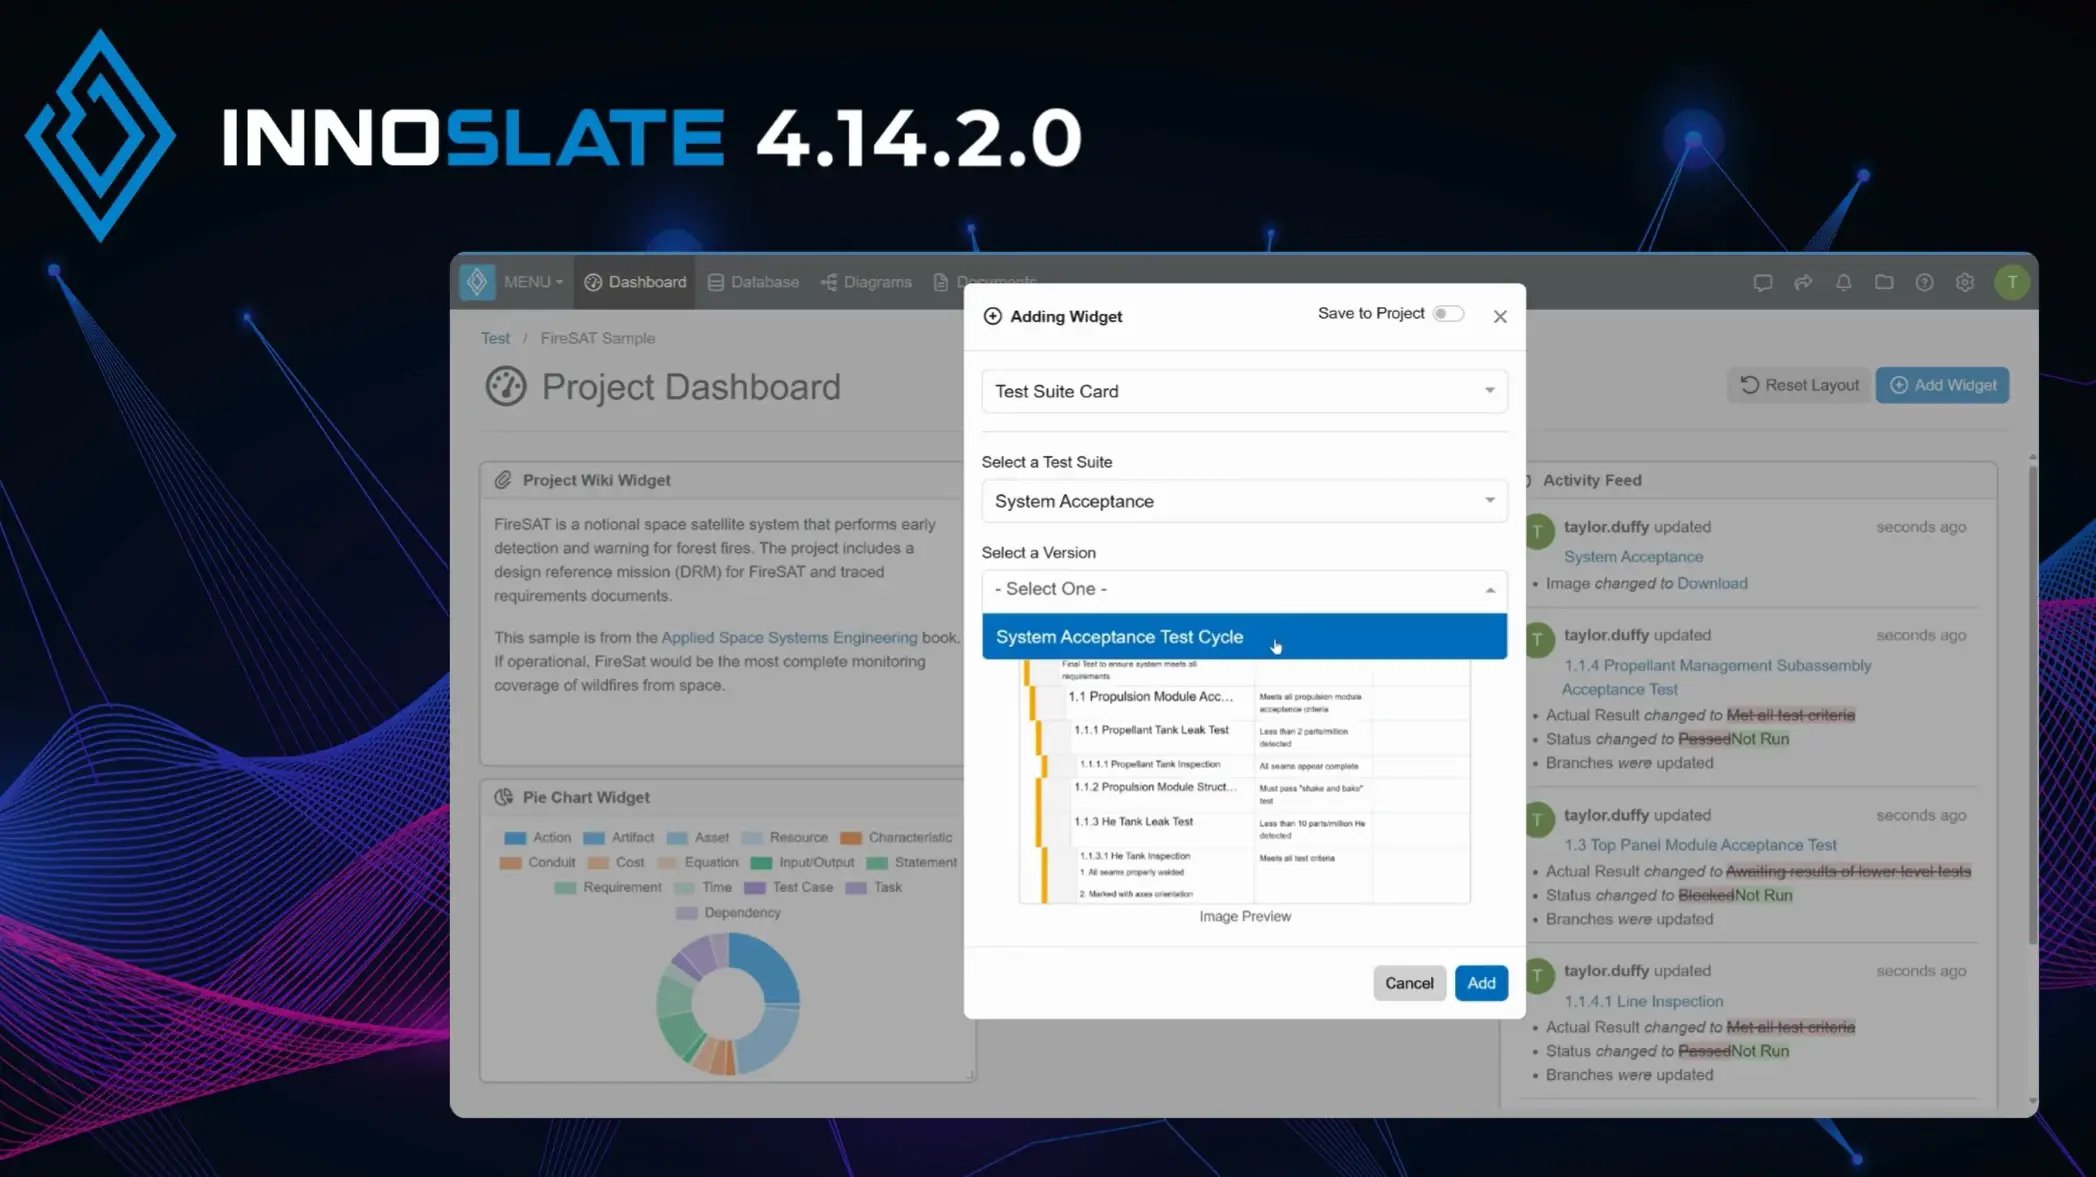The image size is (2096, 1177).
Task: Open Applied Space Systems Engineering link
Action: pyautogui.click(x=789, y=637)
